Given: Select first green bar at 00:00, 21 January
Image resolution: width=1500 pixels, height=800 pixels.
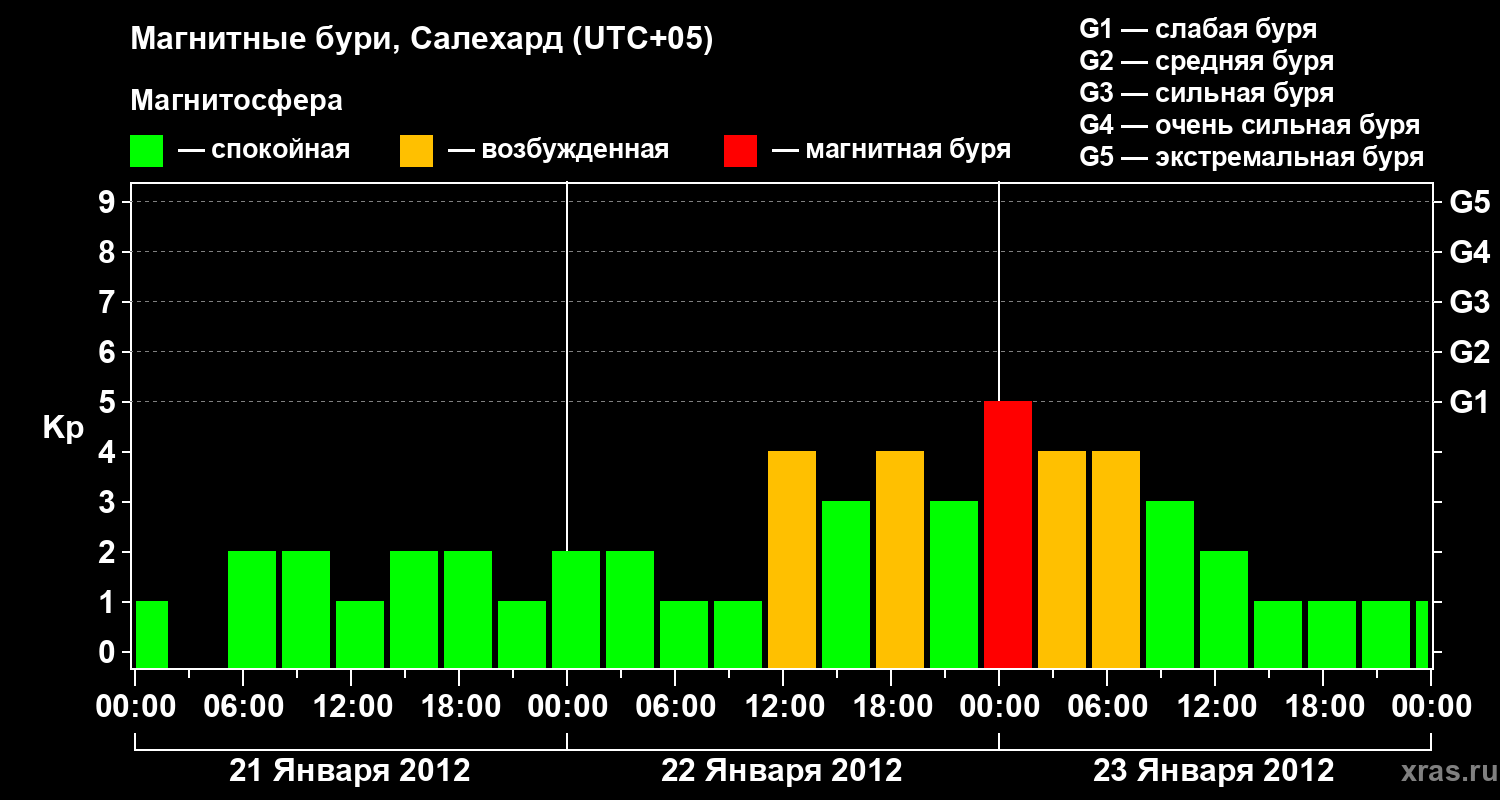Looking at the screenshot, I should pos(152,634).
